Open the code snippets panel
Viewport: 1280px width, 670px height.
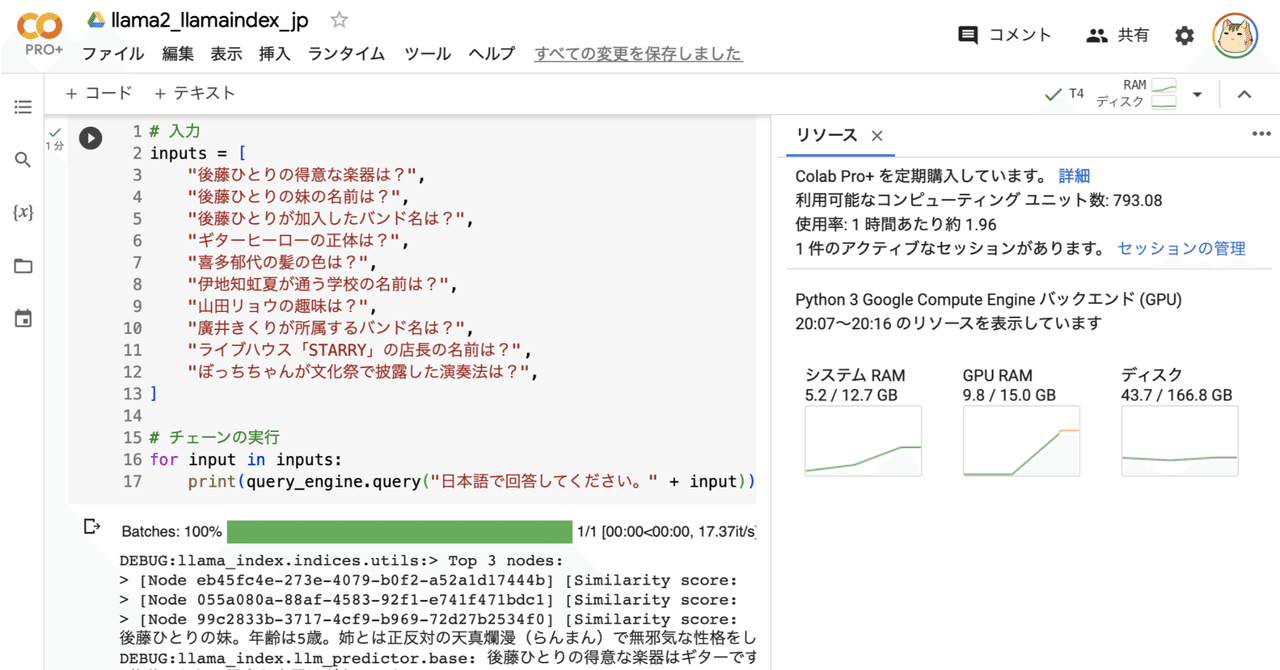(23, 211)
